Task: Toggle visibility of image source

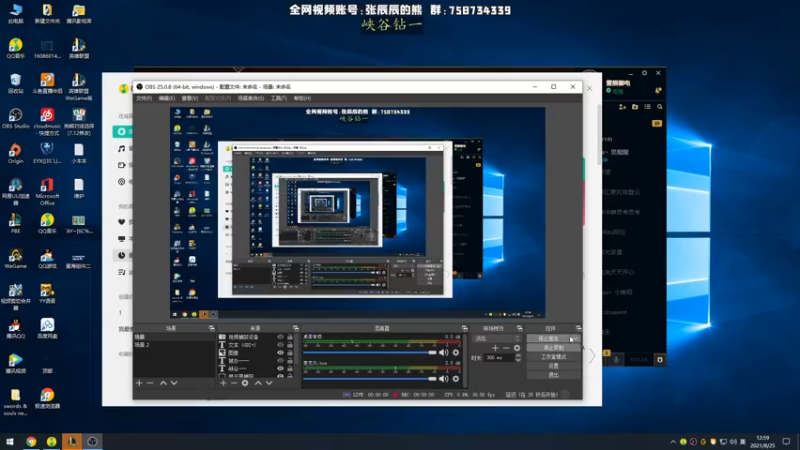Action: tap(280, 353)
